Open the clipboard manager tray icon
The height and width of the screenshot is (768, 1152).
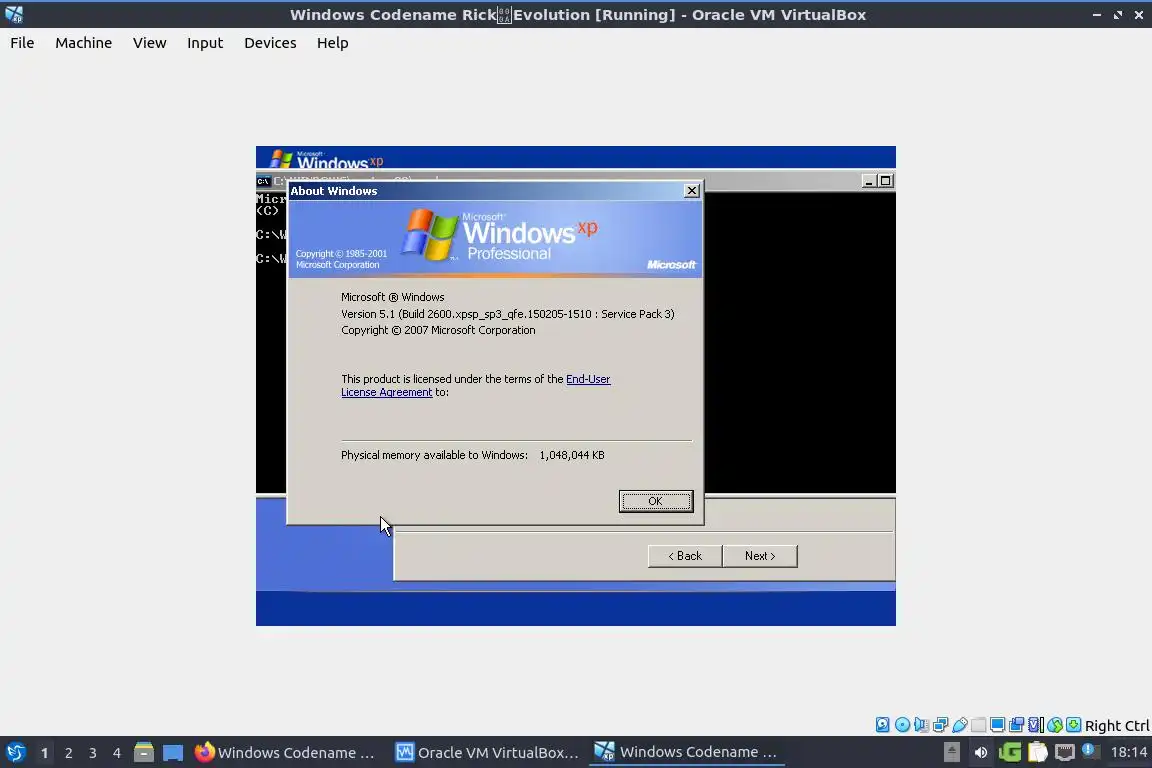1037,752
